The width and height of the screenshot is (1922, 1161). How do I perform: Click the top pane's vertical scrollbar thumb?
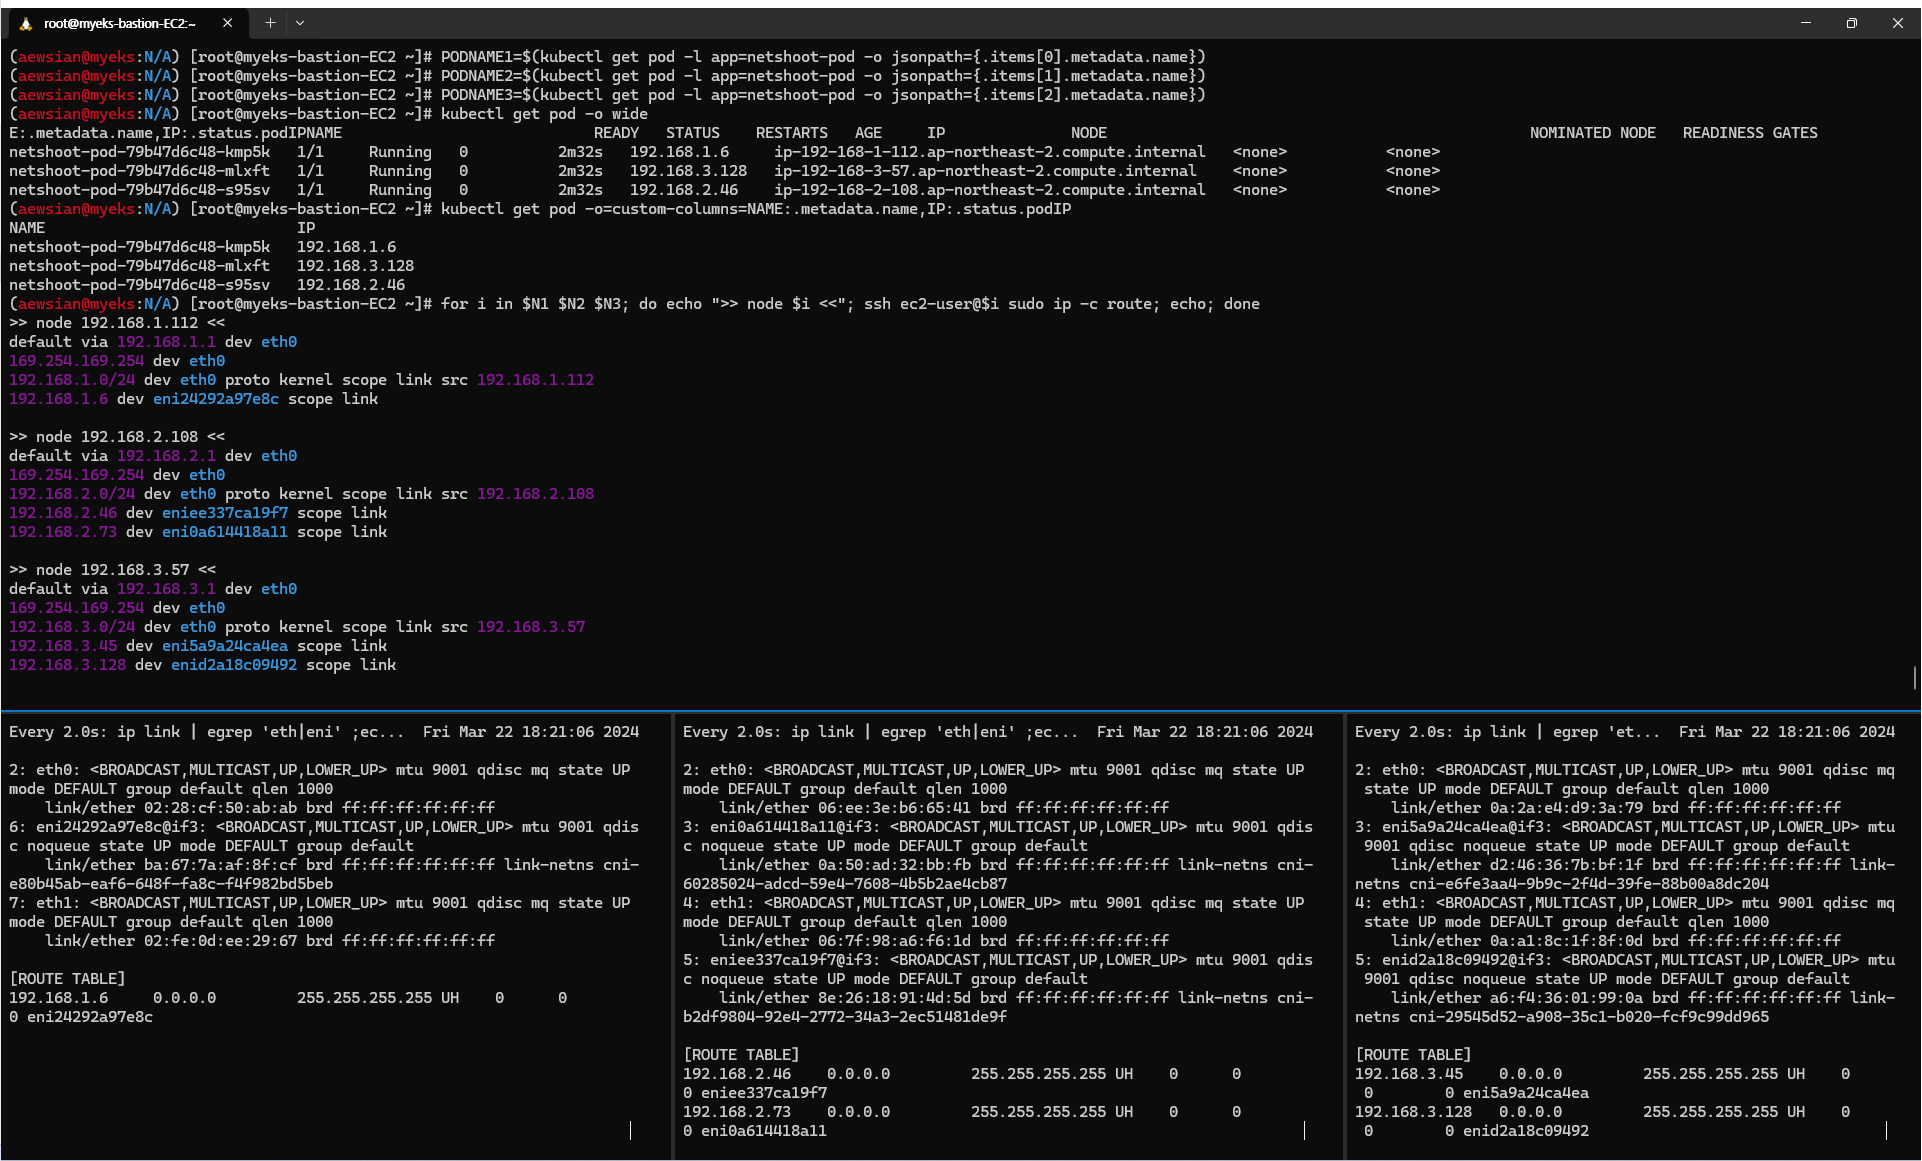pyautogui.click(x=1914, y=678)
